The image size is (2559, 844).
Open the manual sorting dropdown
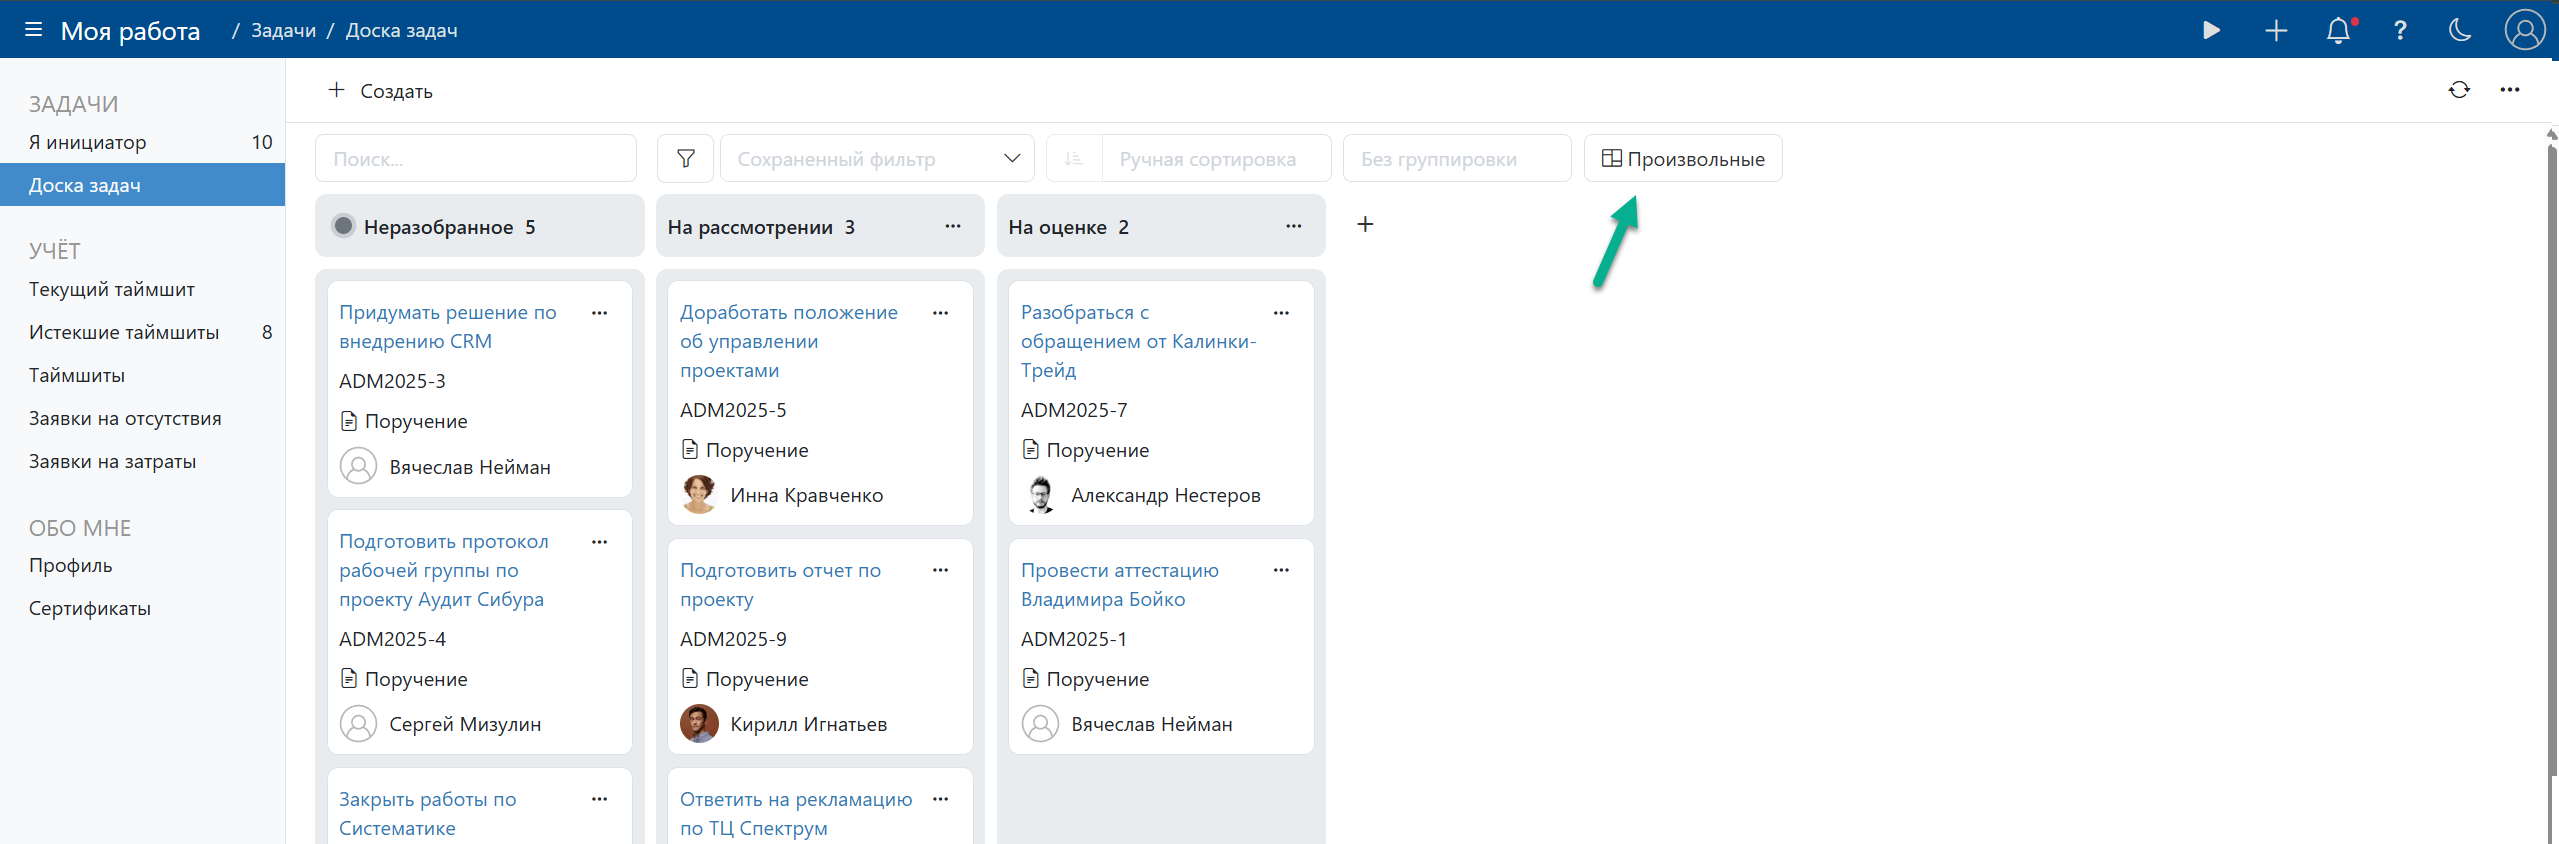1215,159
